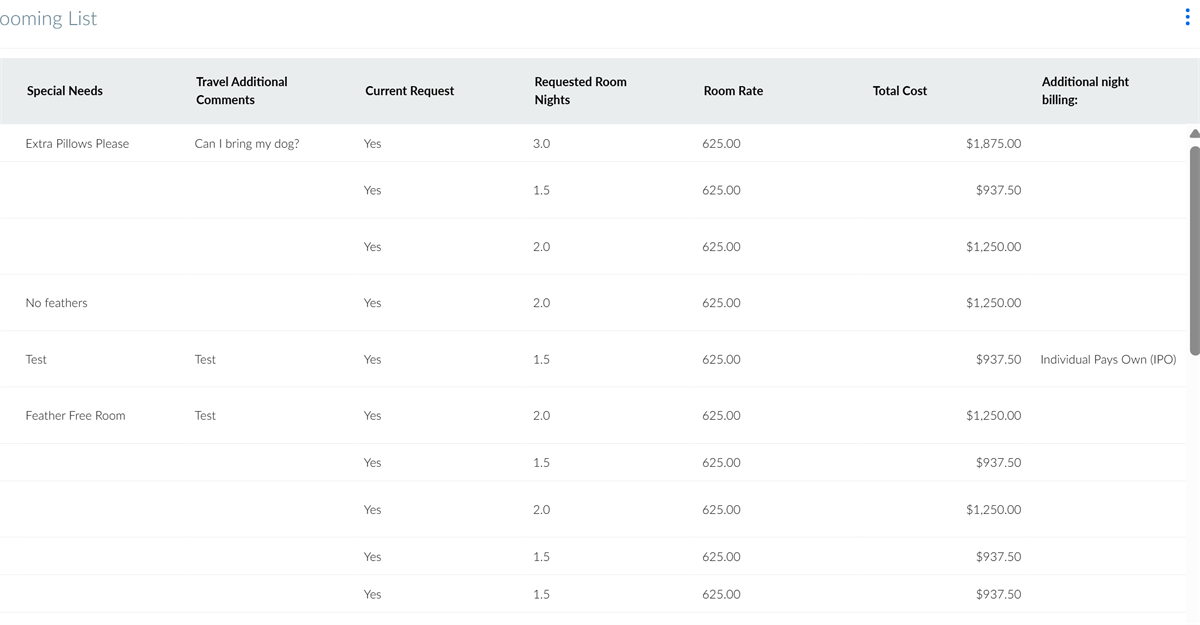Click the Room Rate column header

[733, 91]
